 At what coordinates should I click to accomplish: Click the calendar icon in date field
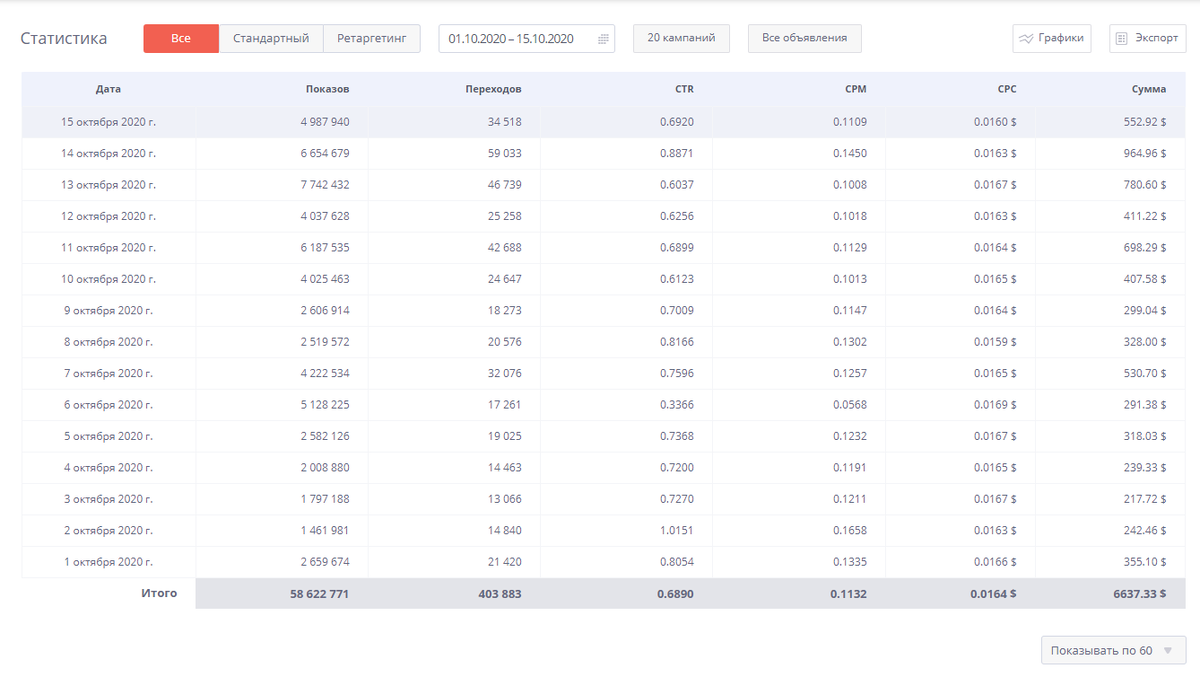click(603, 39)
